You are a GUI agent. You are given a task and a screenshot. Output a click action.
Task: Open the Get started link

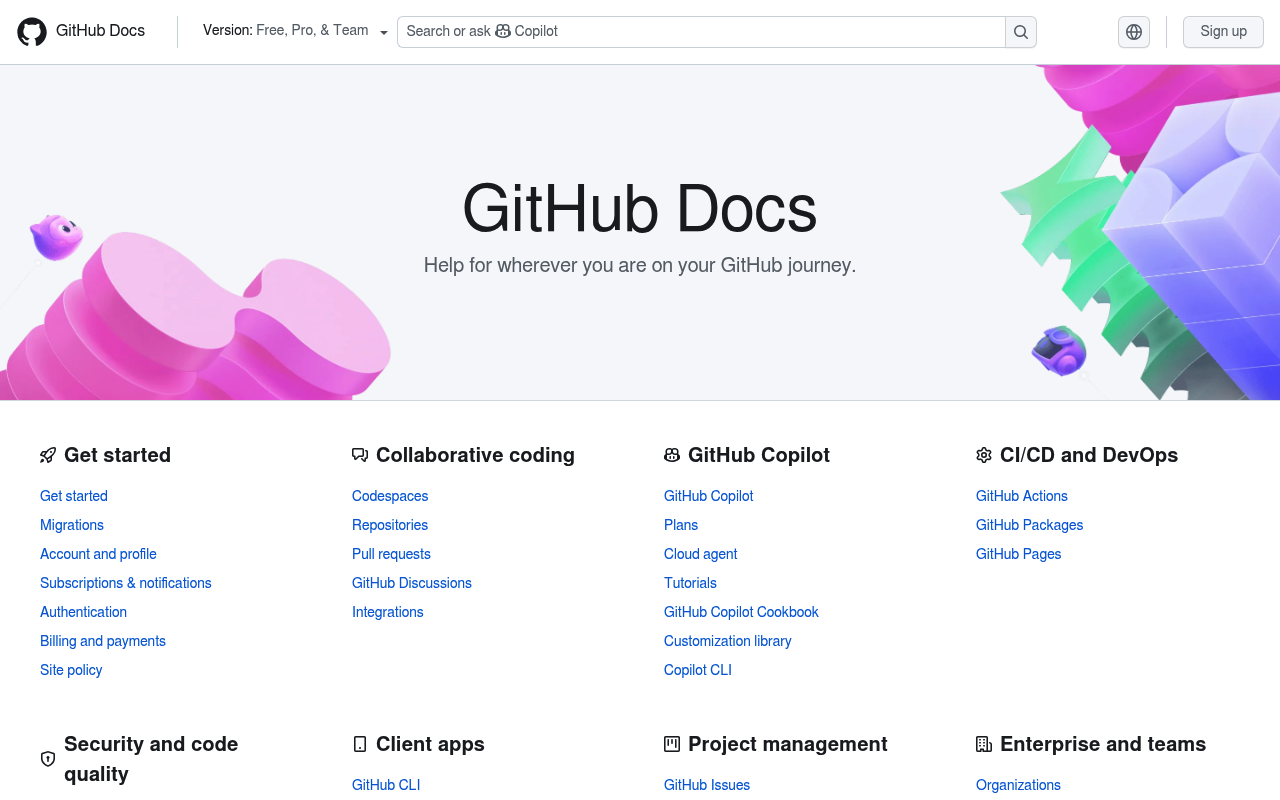[x=74, y=496]
